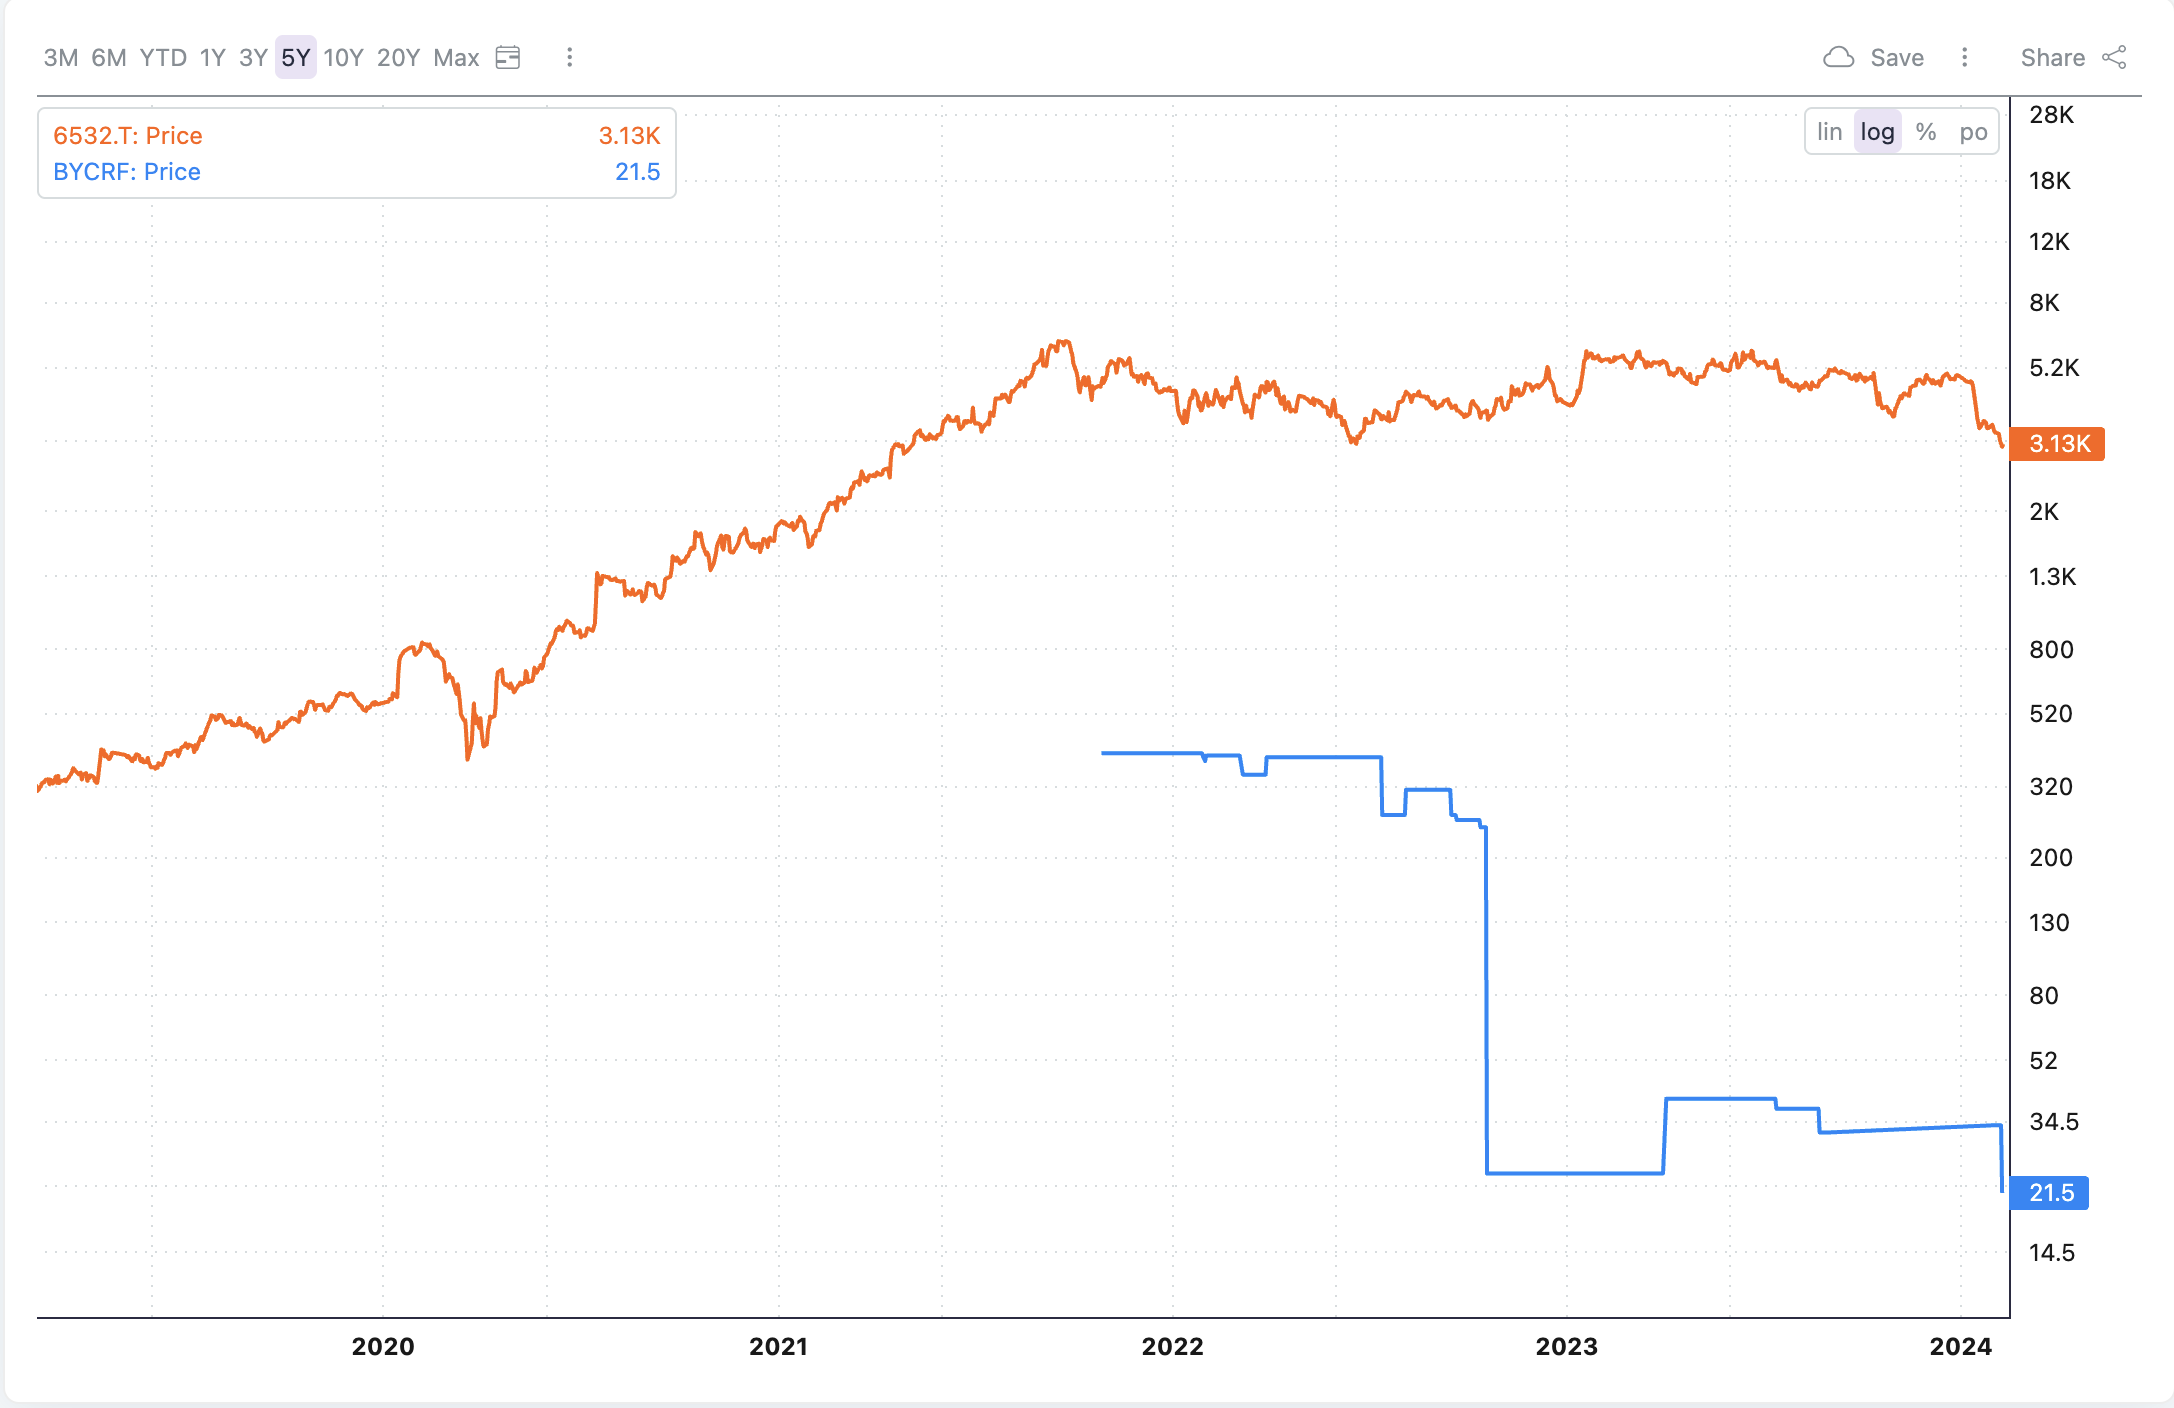Image resolution: width=2174 pixels, height=1408 pixels.
Task: Click the Save text button
Action: pos(1897,58)
